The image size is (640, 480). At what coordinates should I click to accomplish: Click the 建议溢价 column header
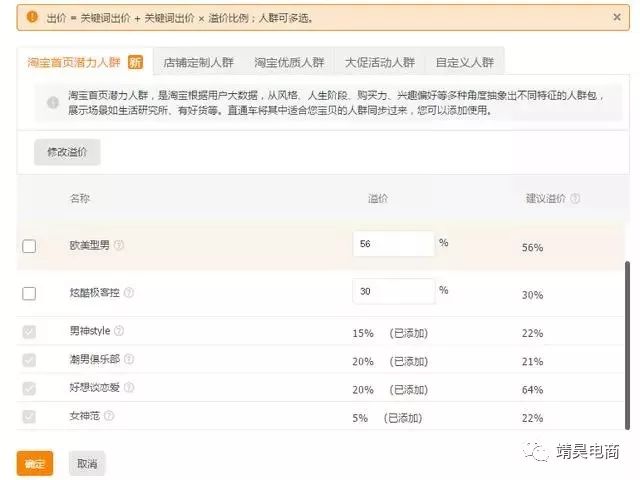pyautogui.click(x=545, y=198)
